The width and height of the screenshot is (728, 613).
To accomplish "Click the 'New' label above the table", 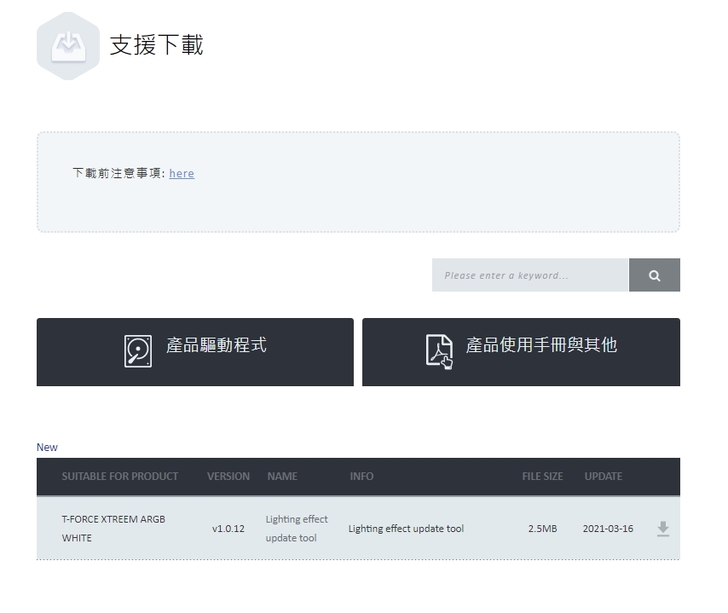I will coord(47,447).
